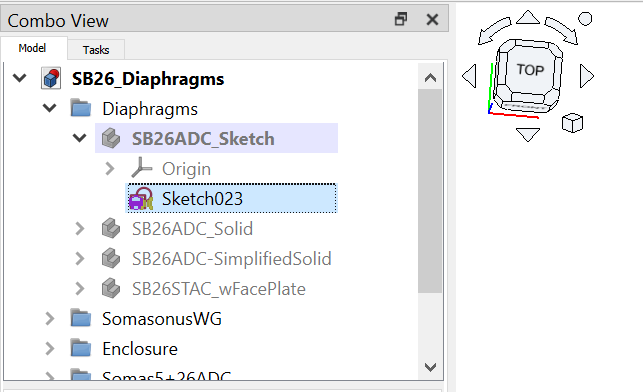This screenshot has width=643, height=392.
Task: Click the FRONT face of navigation cube
Action: point(525,107)
